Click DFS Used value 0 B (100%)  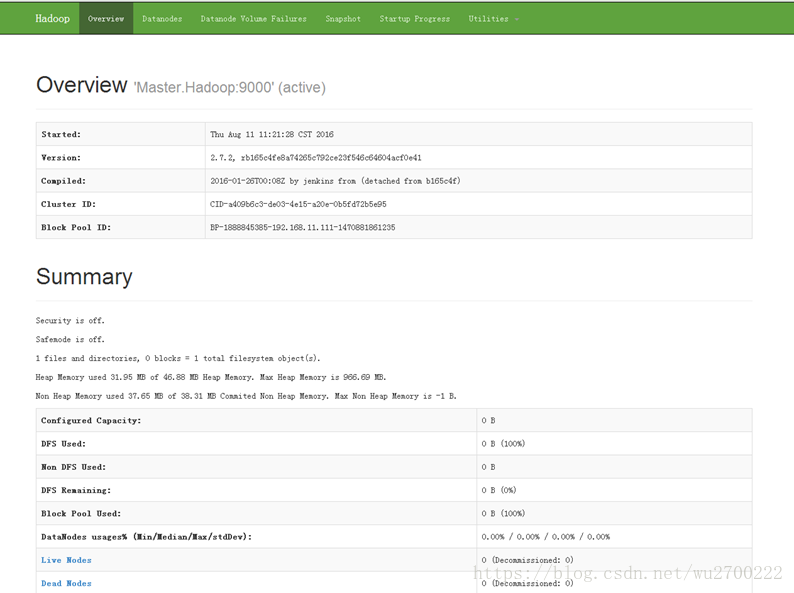[503, 444]
